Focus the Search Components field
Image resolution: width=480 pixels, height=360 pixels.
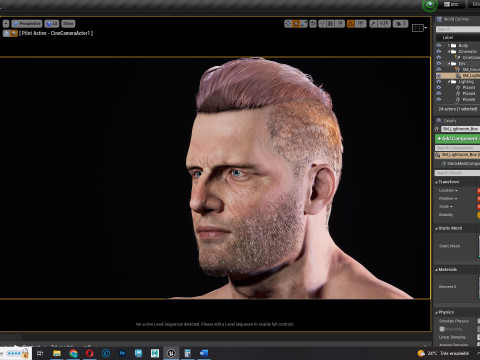click(x=457, y=148)
